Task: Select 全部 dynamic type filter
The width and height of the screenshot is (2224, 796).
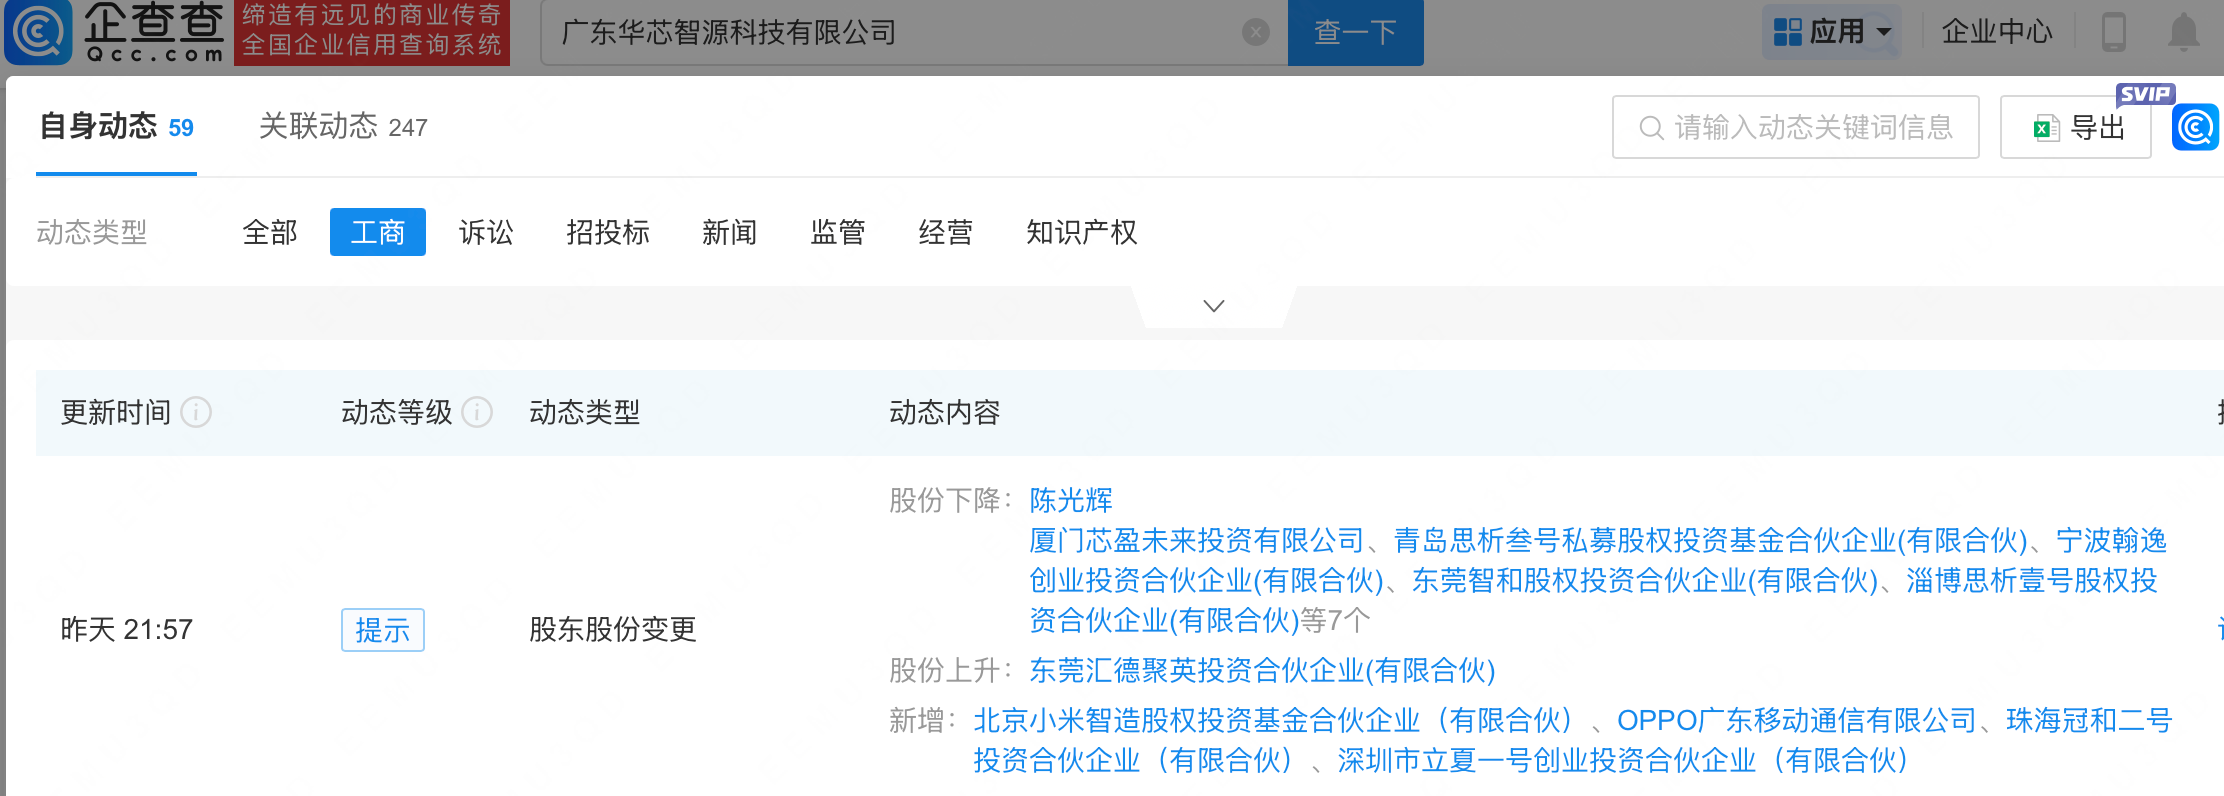Action: click(270, 232)
